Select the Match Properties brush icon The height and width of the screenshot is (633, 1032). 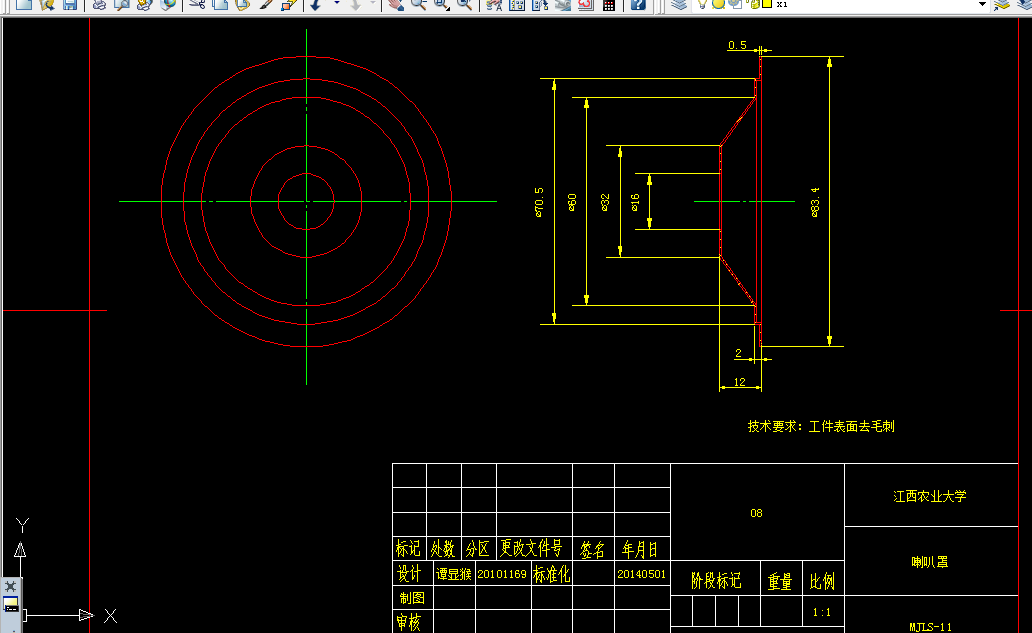[x=266, y=5]
